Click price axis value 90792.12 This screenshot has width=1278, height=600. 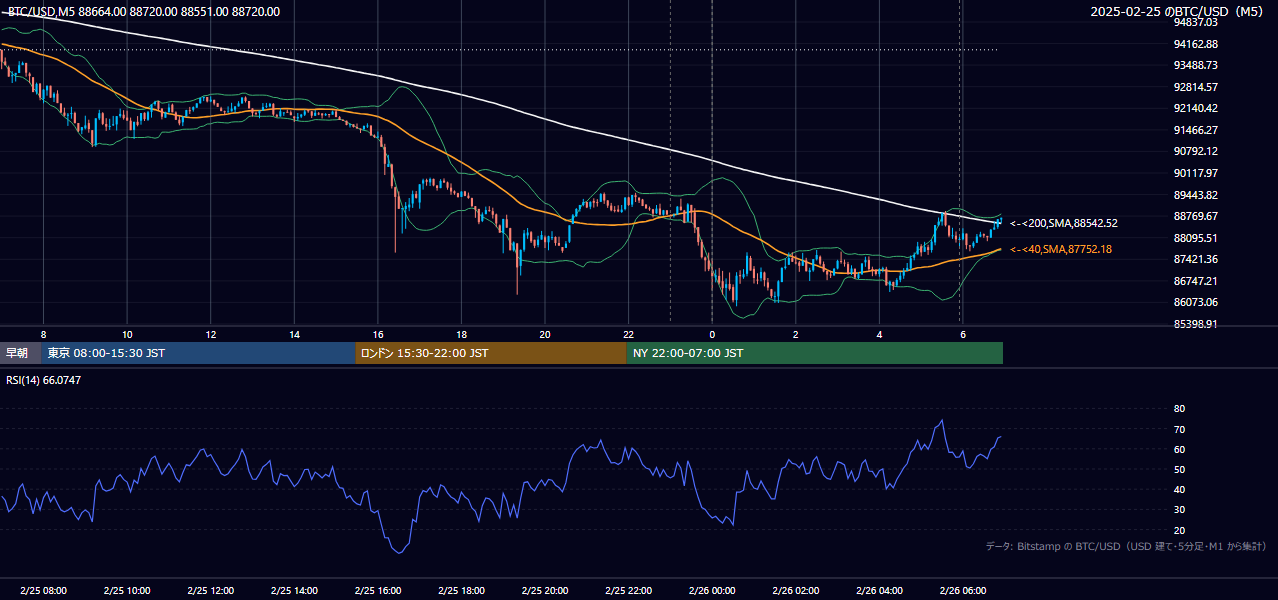click(x=1195, y=151)
